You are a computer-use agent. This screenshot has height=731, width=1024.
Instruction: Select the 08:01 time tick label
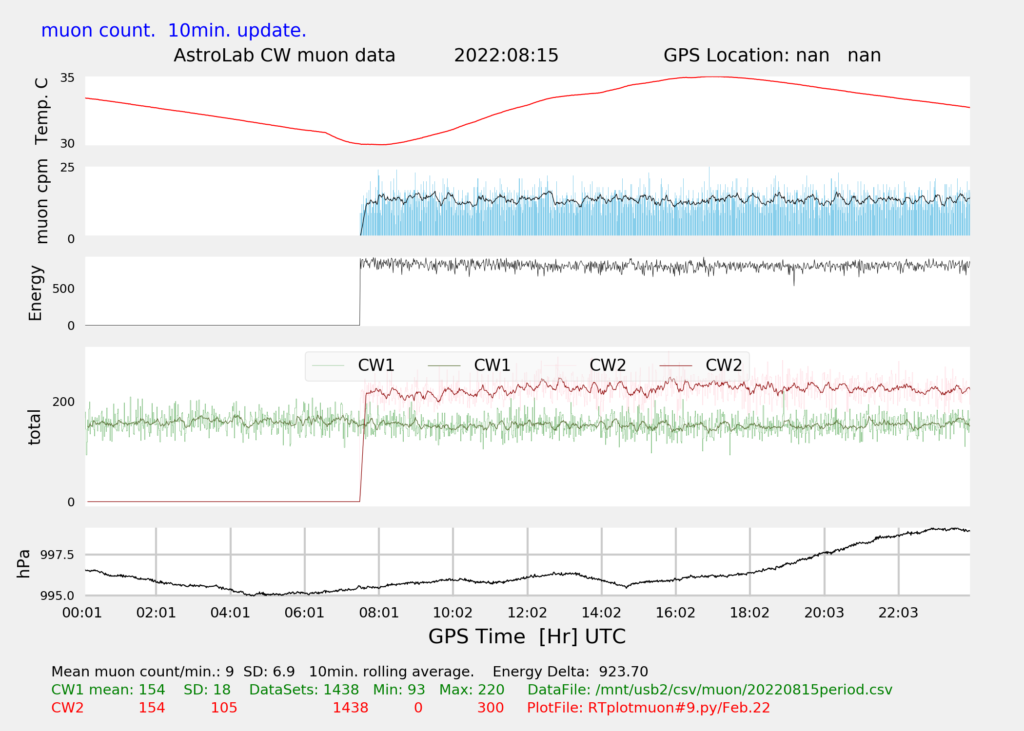(x=378, y=611)
